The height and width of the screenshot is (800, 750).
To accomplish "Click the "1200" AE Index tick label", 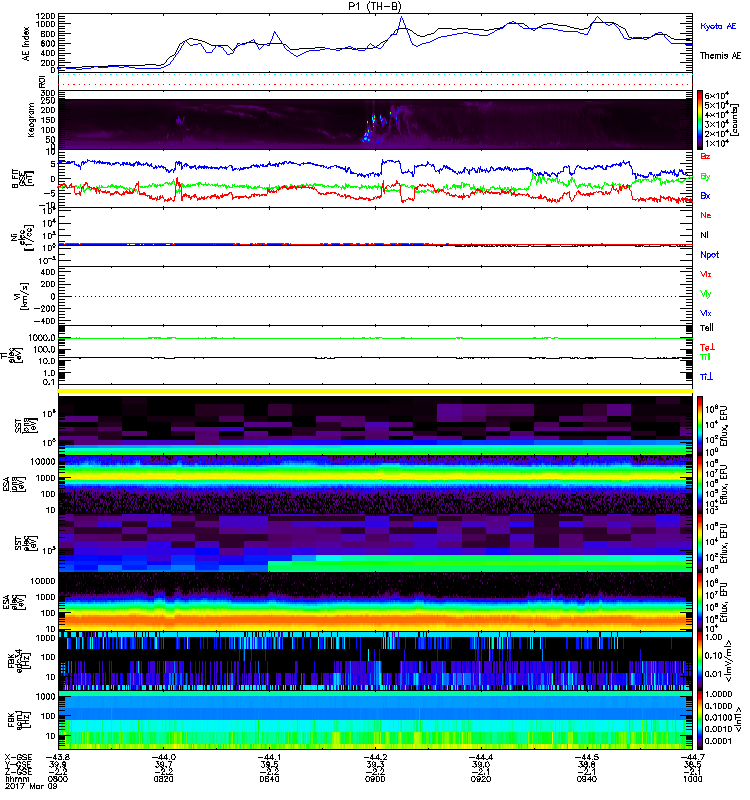I will [45, 16].
